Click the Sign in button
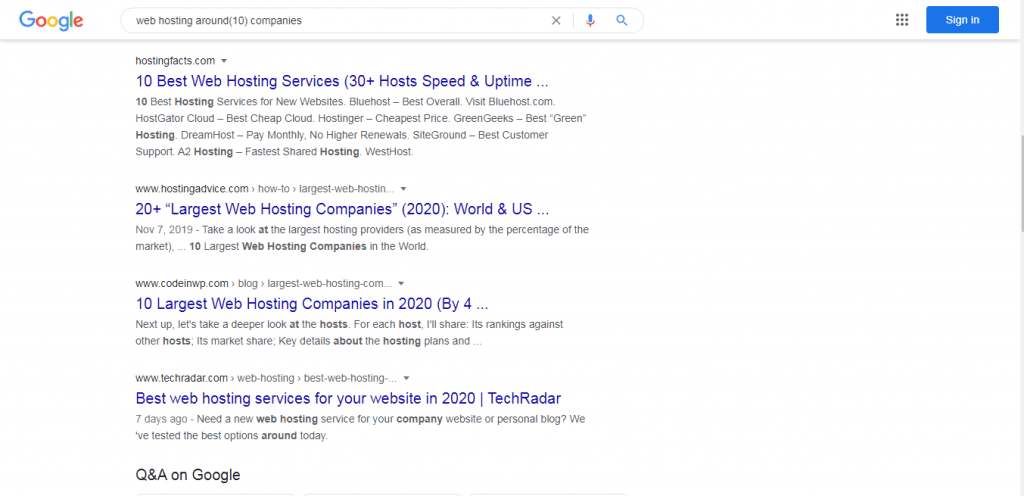 click(x=962, y=20)
